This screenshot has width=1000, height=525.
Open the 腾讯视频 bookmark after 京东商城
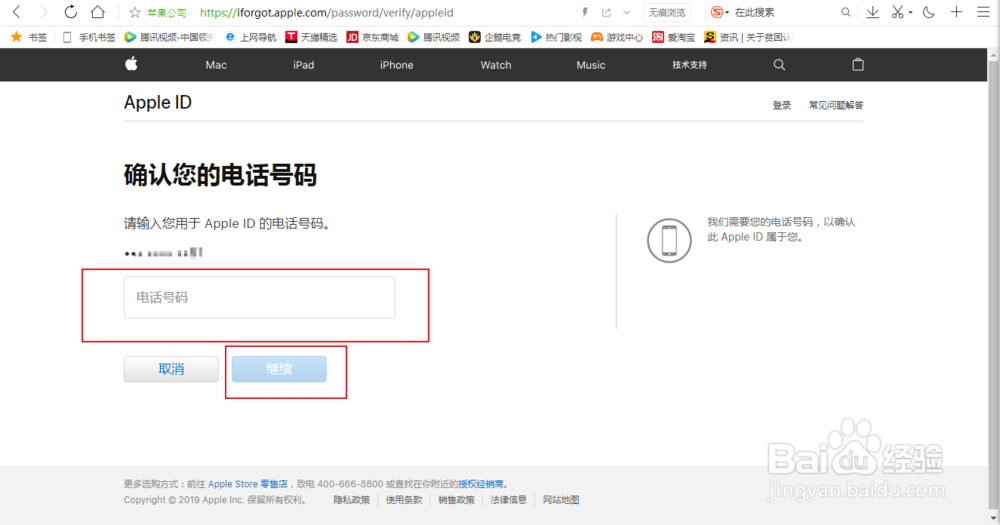click(434, 37)
